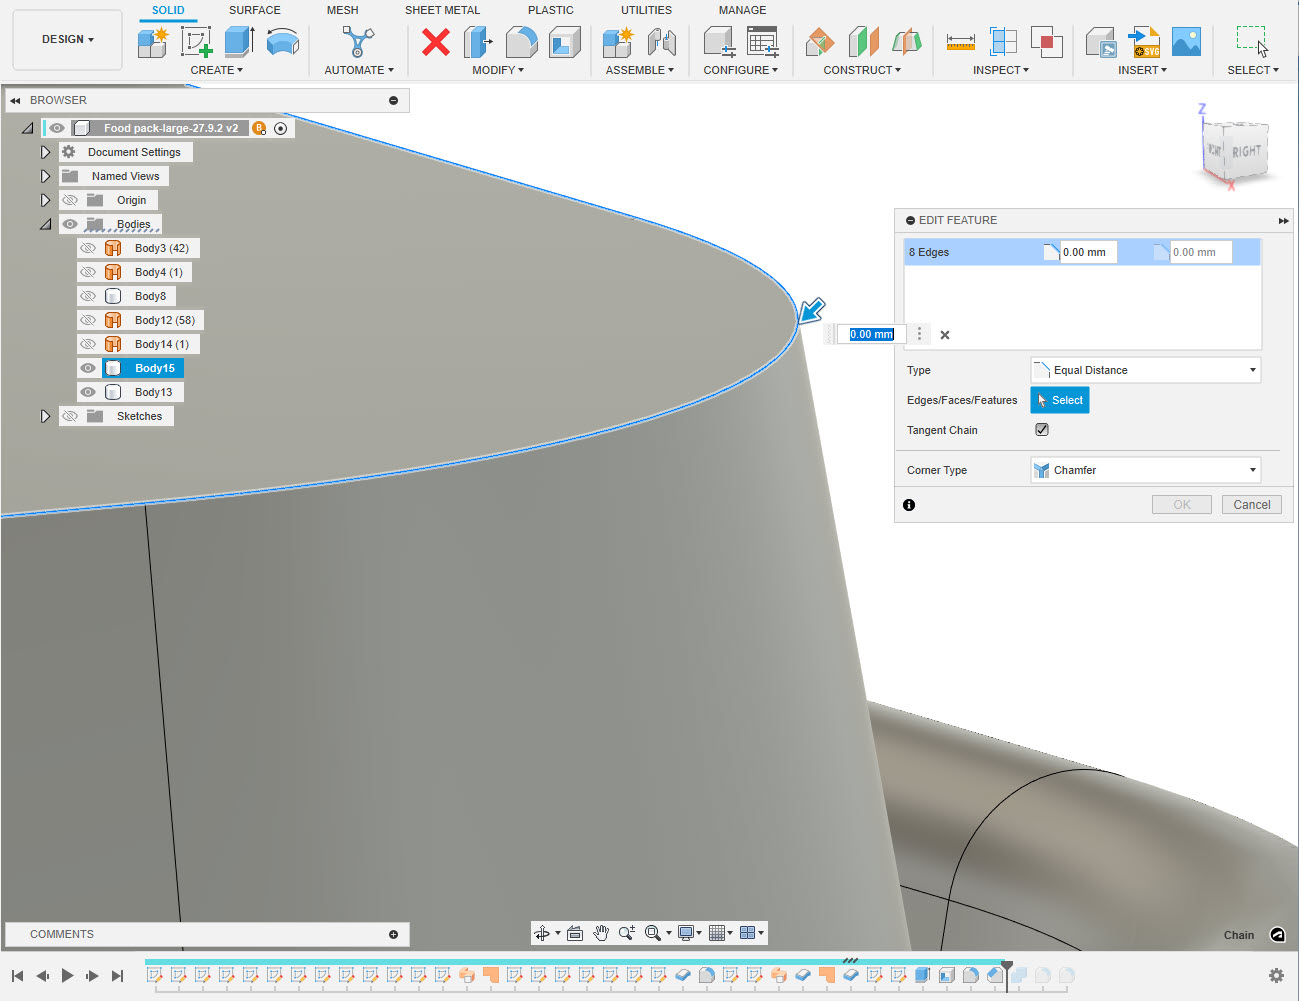Viewport: 1299px width, 1001px height.
Task: Open the Automate tool icon
Action: [x=358, y=42]
